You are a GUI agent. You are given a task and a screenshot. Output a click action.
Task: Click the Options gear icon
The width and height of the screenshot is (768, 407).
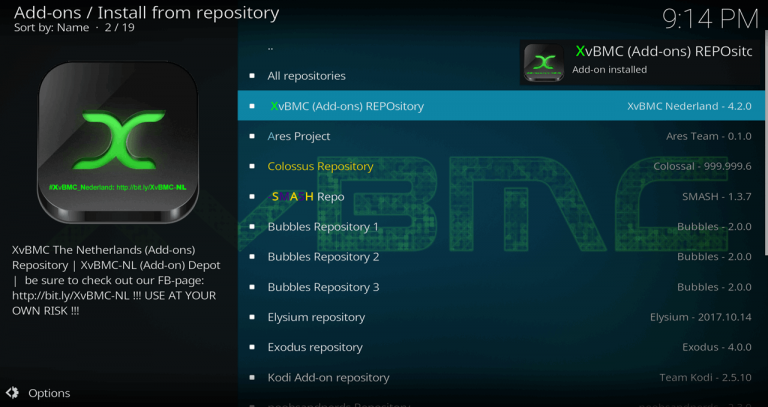tap(12, 393)
